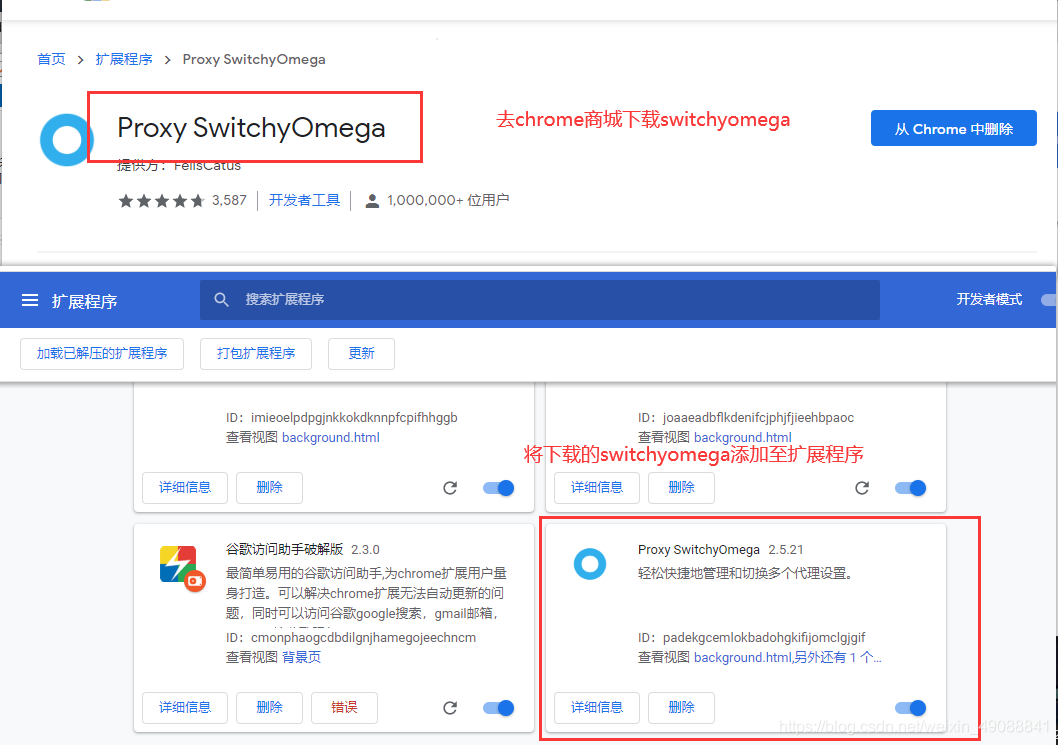Click the Proxy SwitchyOmega logo in the store page
The width and height of the screenshot is (1058, 745).
click(67, 140)
